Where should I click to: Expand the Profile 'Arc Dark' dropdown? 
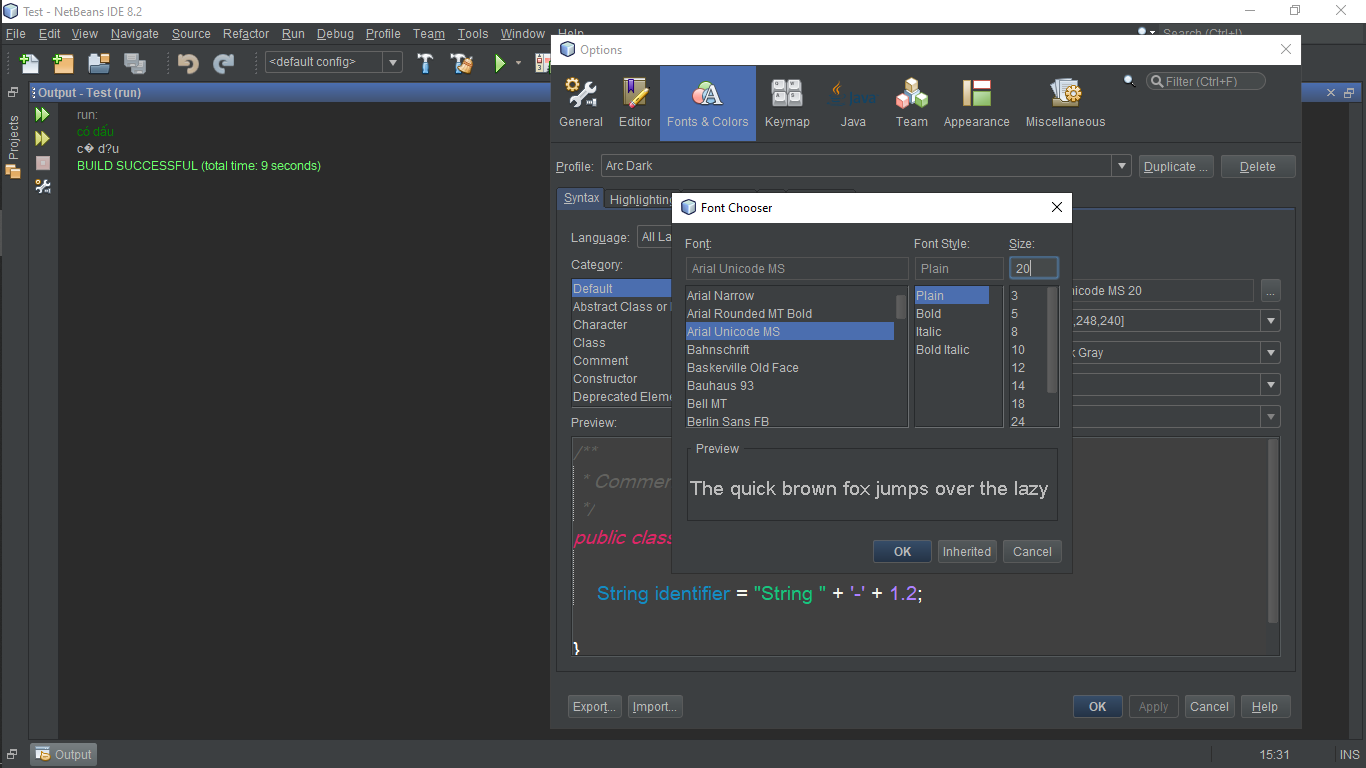[x=1121, y=166]
